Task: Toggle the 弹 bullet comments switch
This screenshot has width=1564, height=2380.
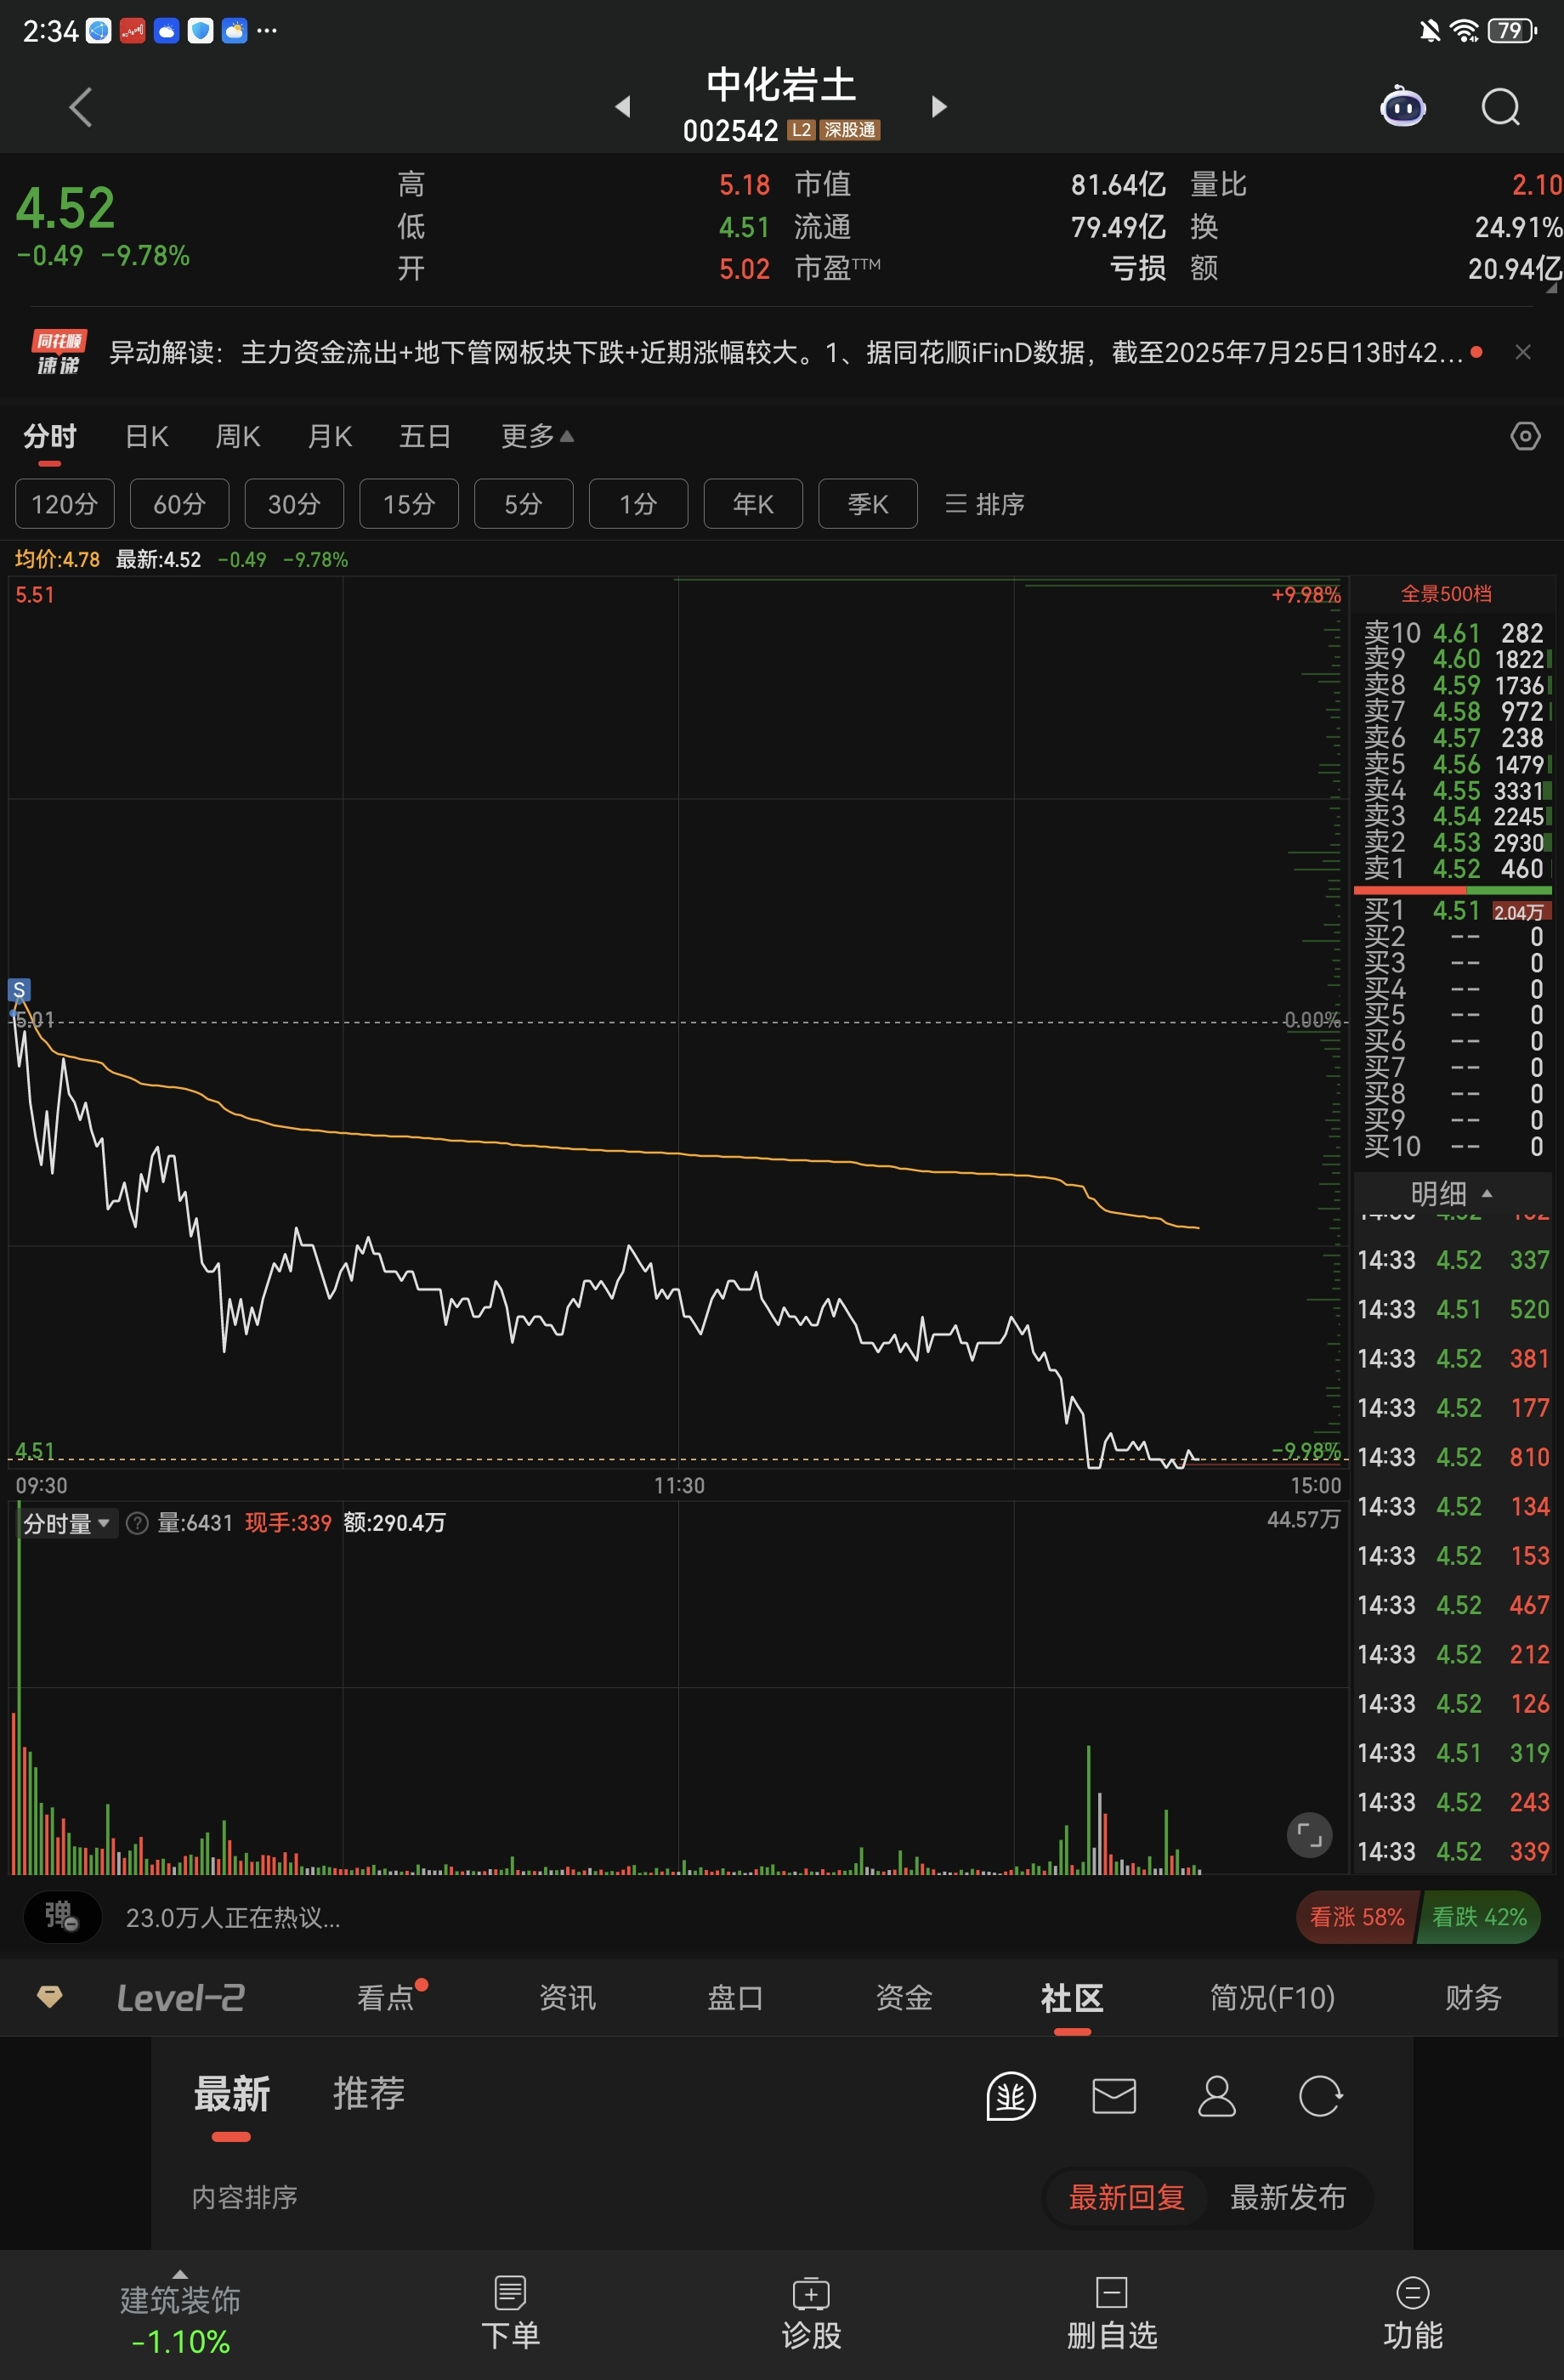Action: [62, 1917]
